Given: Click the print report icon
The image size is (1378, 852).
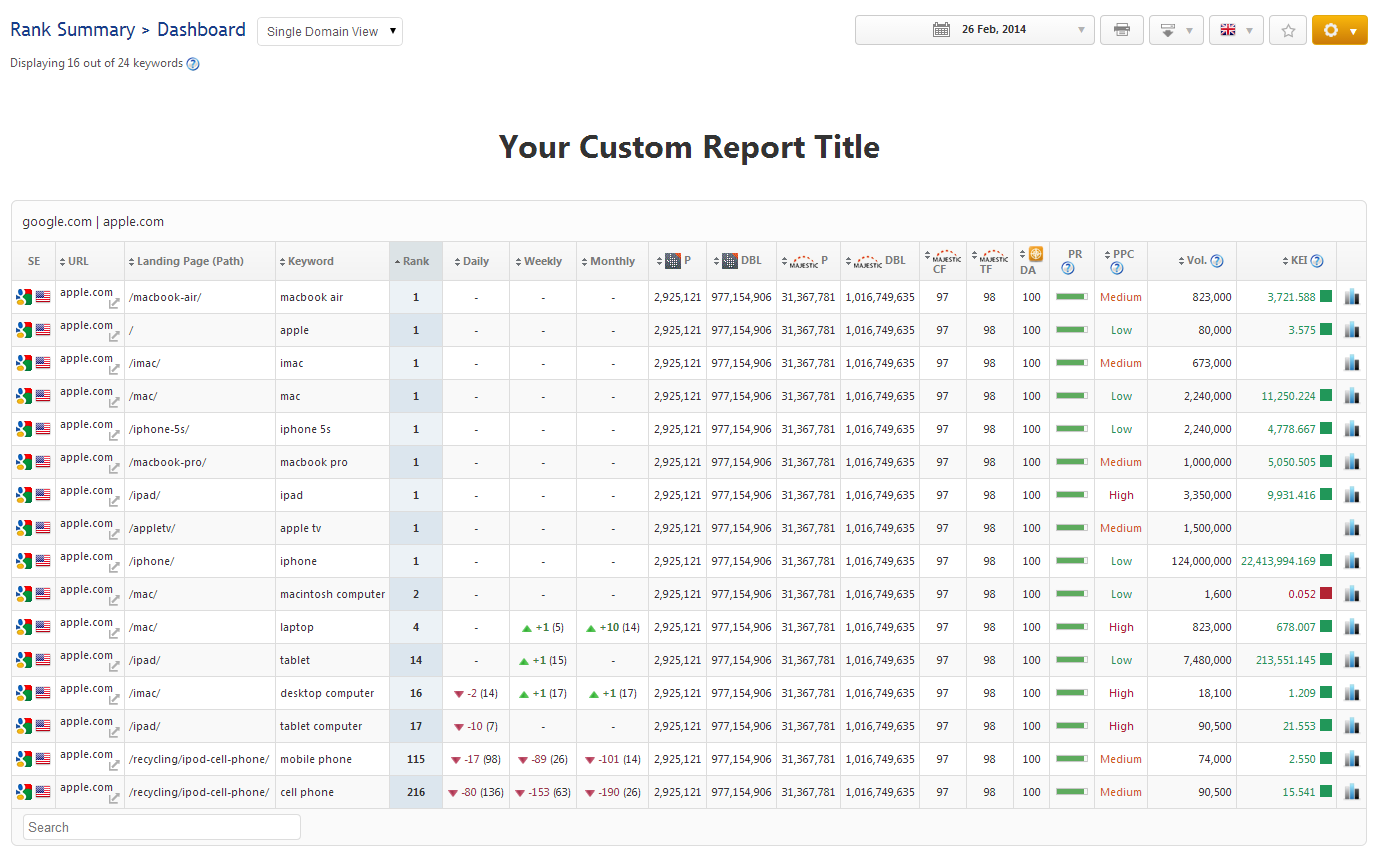Looking at the screenshot, I should (1121, 30).
